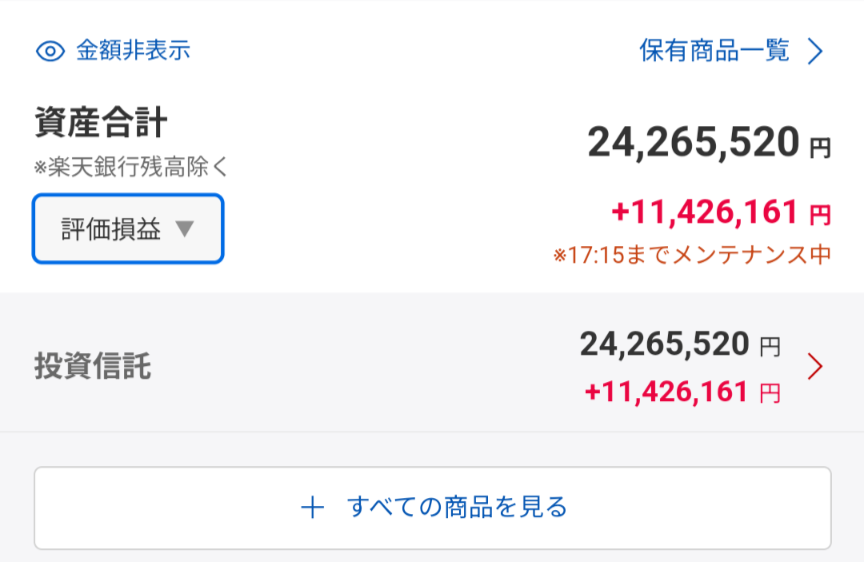This screenshot has width=864, height=562.
Task: Open the 投資信託 category label
Action: [x=92, y=367]
